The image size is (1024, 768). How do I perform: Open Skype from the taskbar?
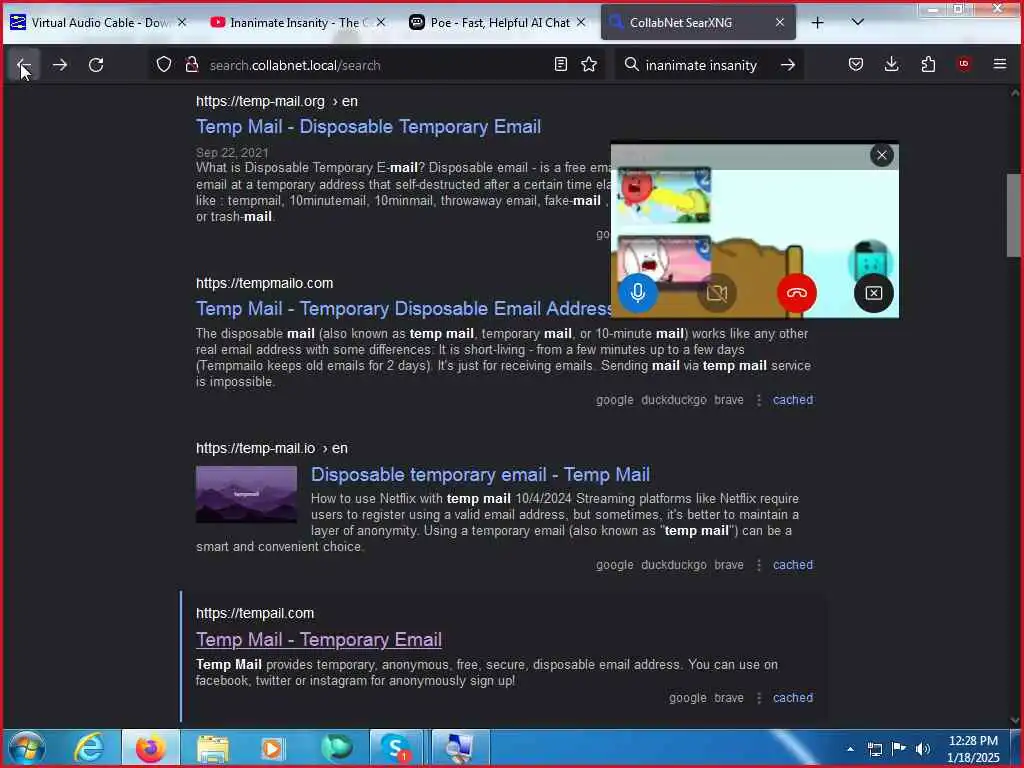tap(396, 748)
